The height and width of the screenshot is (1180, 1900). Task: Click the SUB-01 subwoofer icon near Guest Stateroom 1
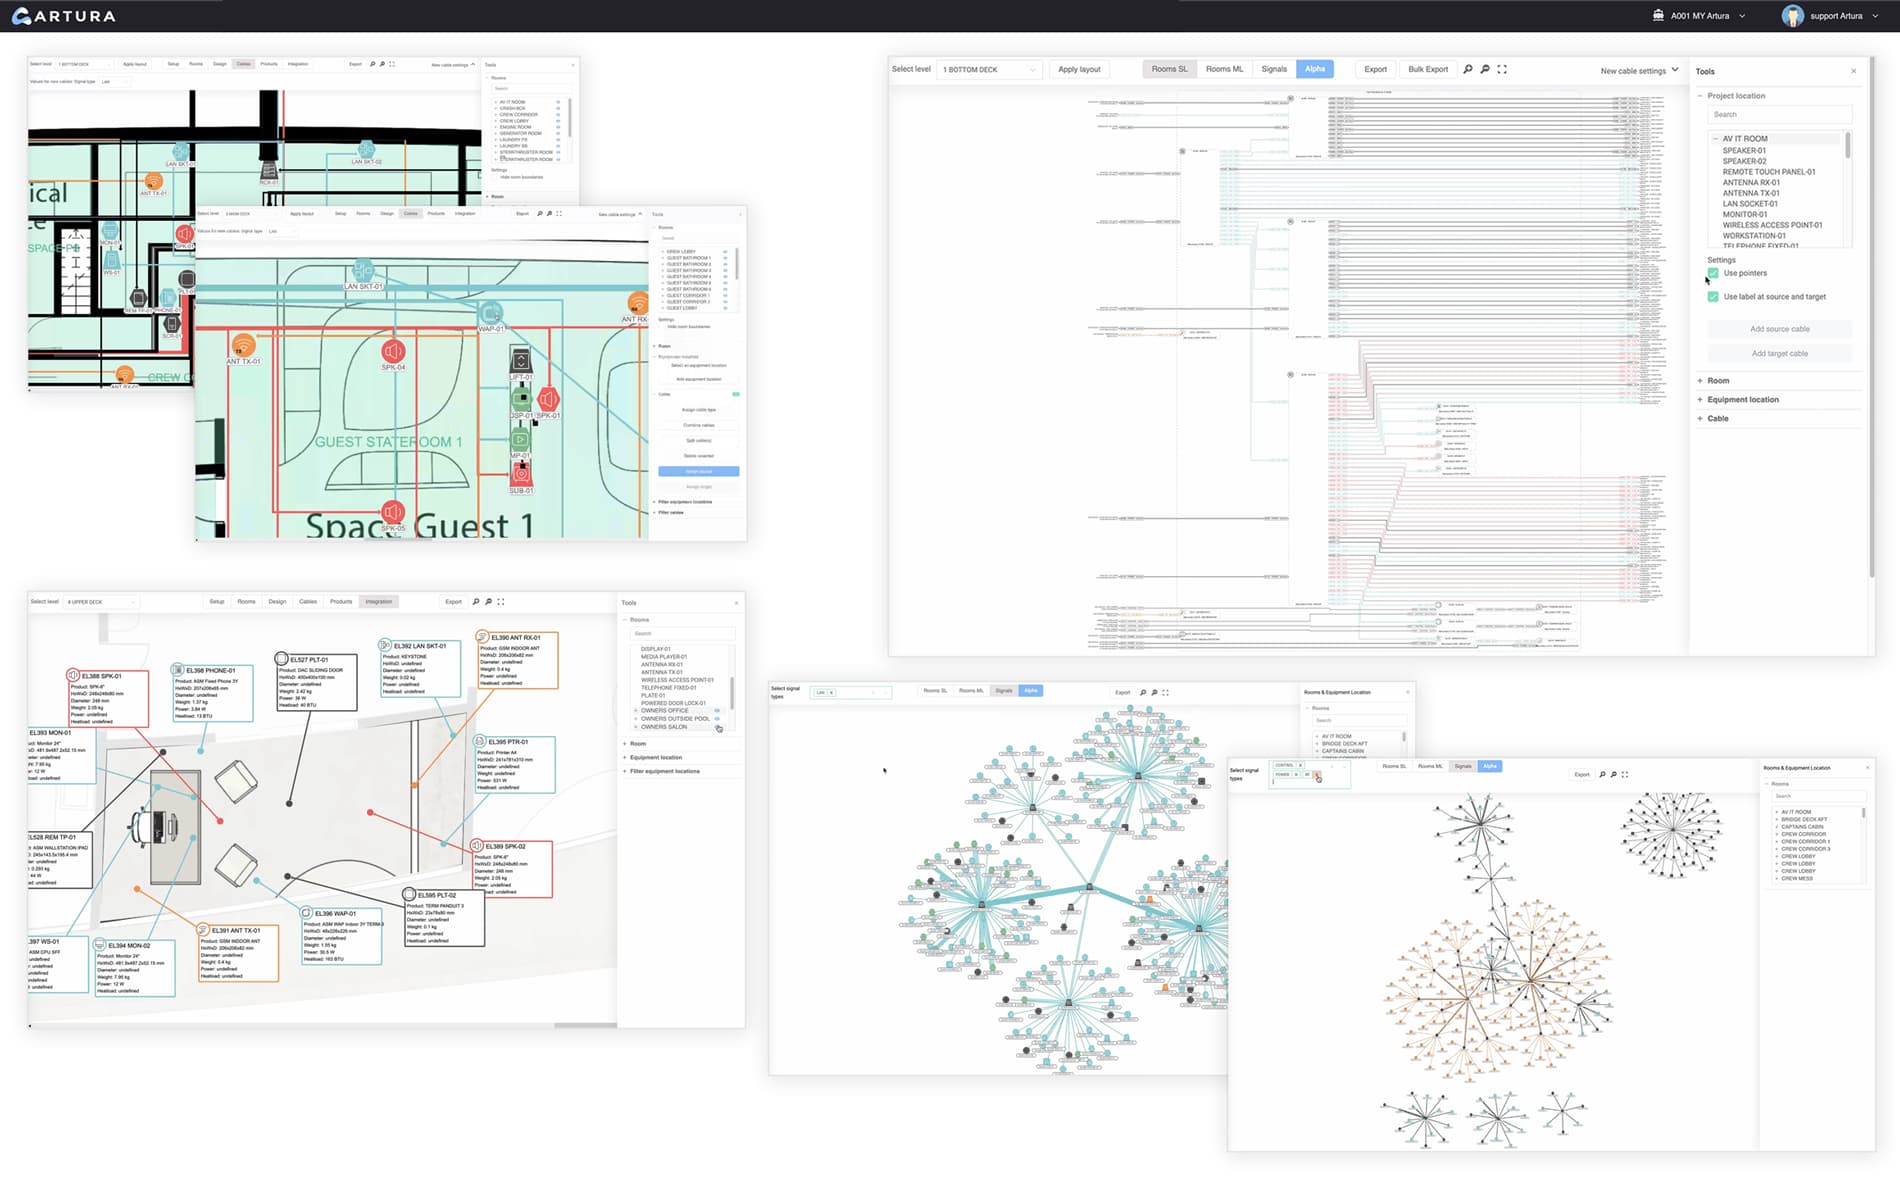(522, 474)
